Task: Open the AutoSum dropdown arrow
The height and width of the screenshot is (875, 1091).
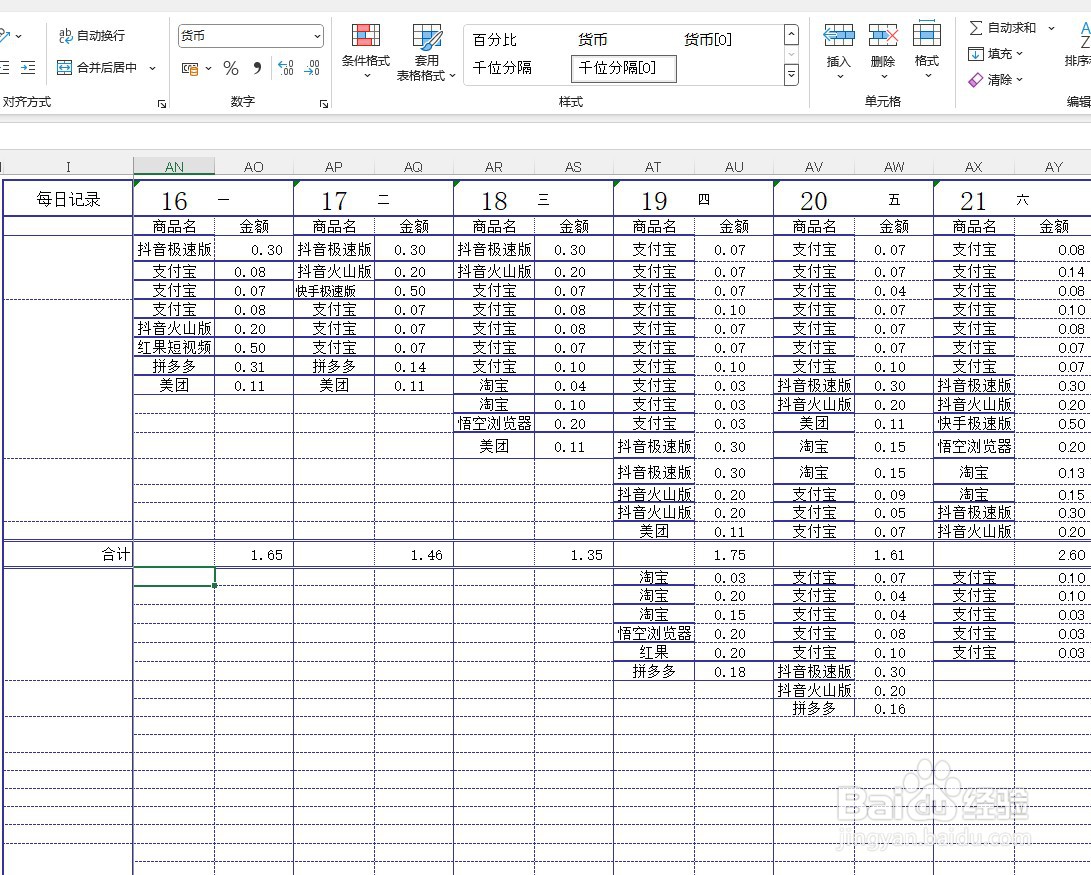Action: (1051, 28)
